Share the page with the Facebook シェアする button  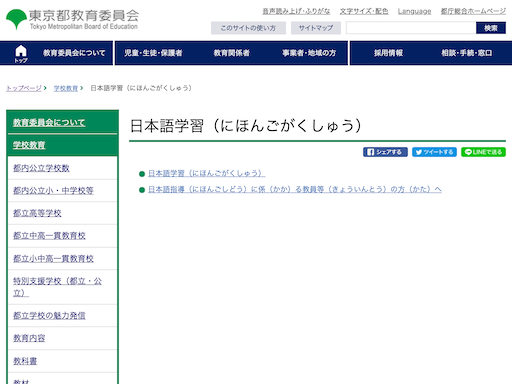pos(385,152)
